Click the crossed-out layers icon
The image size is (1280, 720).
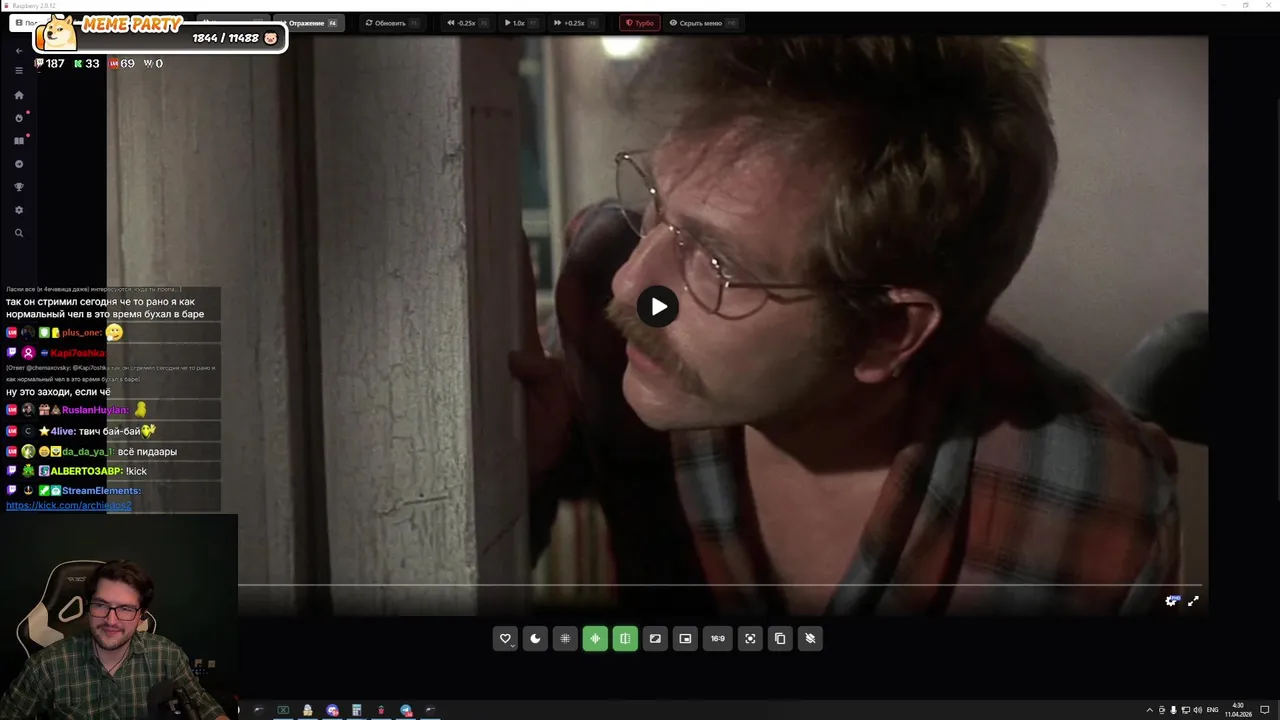(x=810, y=638)
